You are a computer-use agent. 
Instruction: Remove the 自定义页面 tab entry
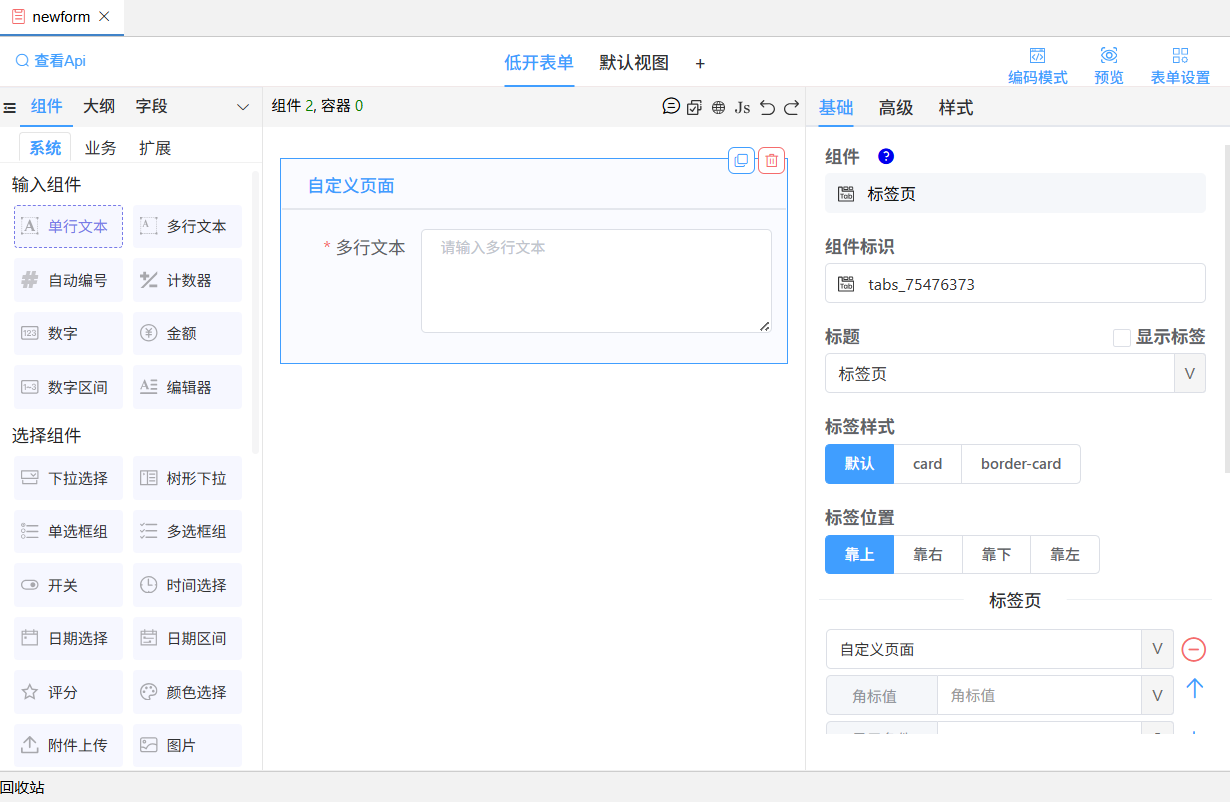[x=1193, y=649]
